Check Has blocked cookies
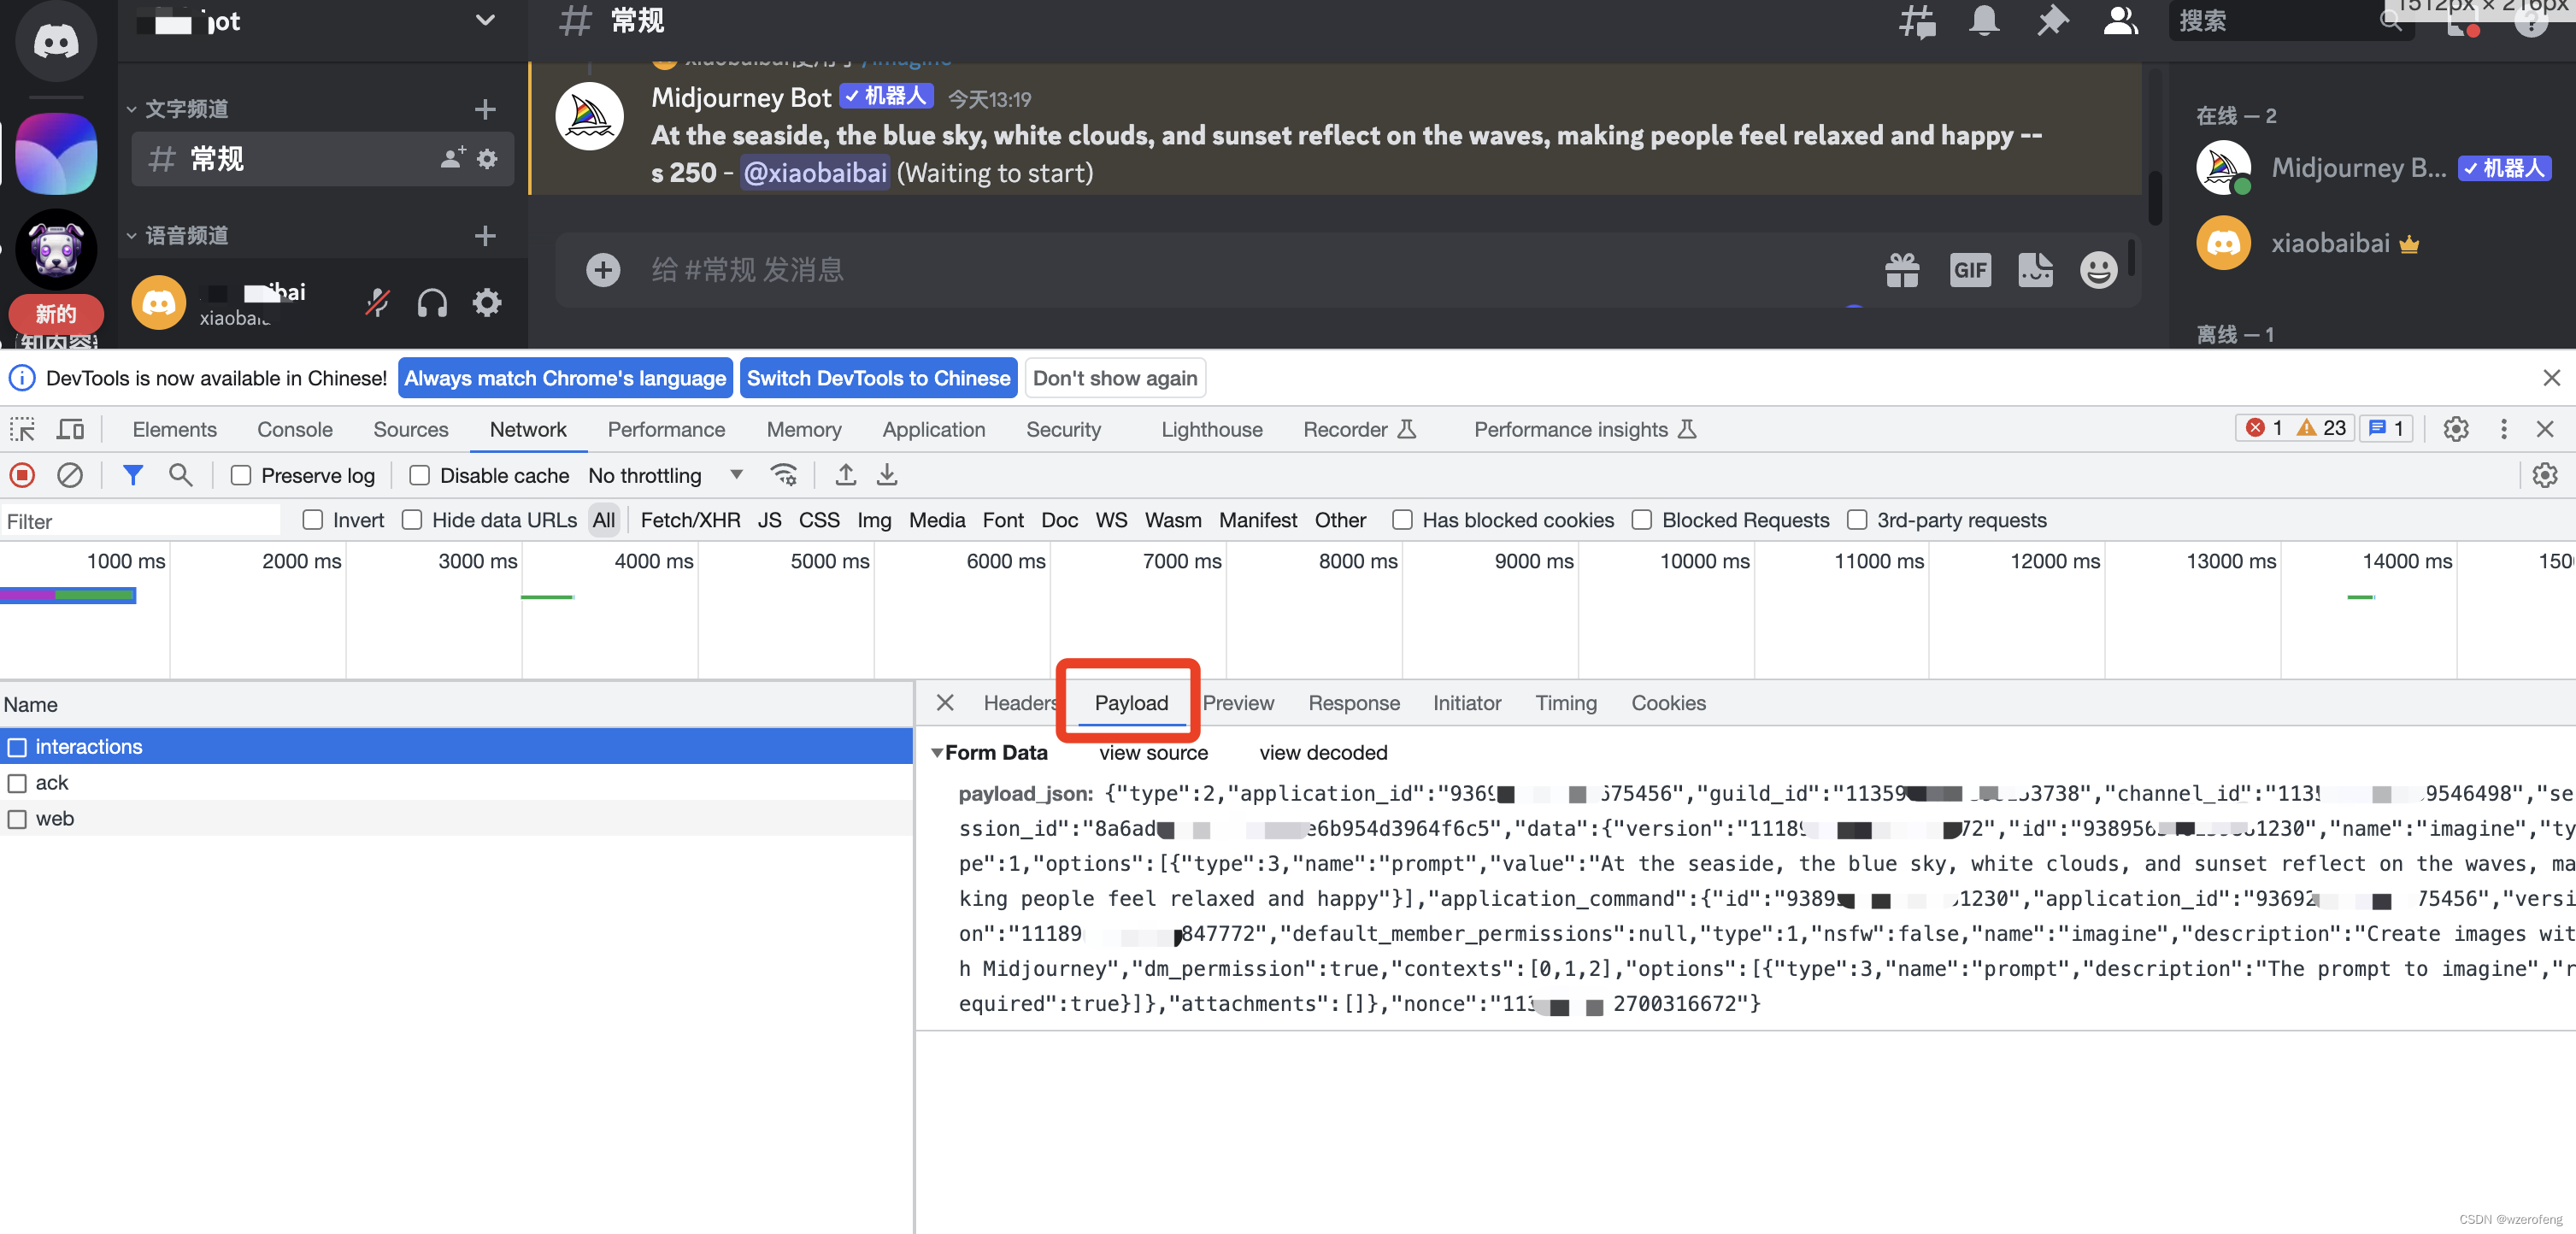2576x1234 pixels. point(1403,520)
